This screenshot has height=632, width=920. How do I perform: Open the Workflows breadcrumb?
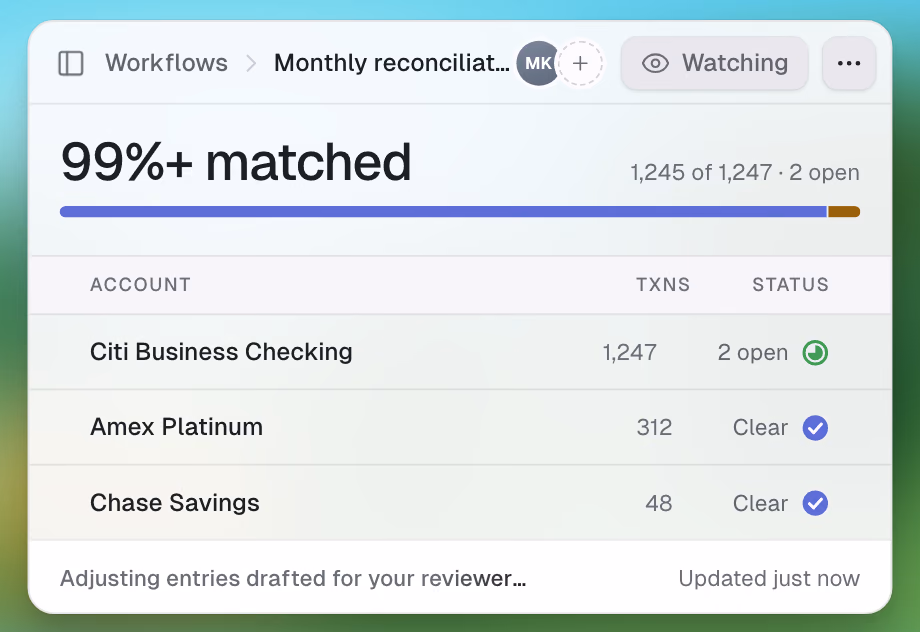pyautogui.click(x=166, y=63)
